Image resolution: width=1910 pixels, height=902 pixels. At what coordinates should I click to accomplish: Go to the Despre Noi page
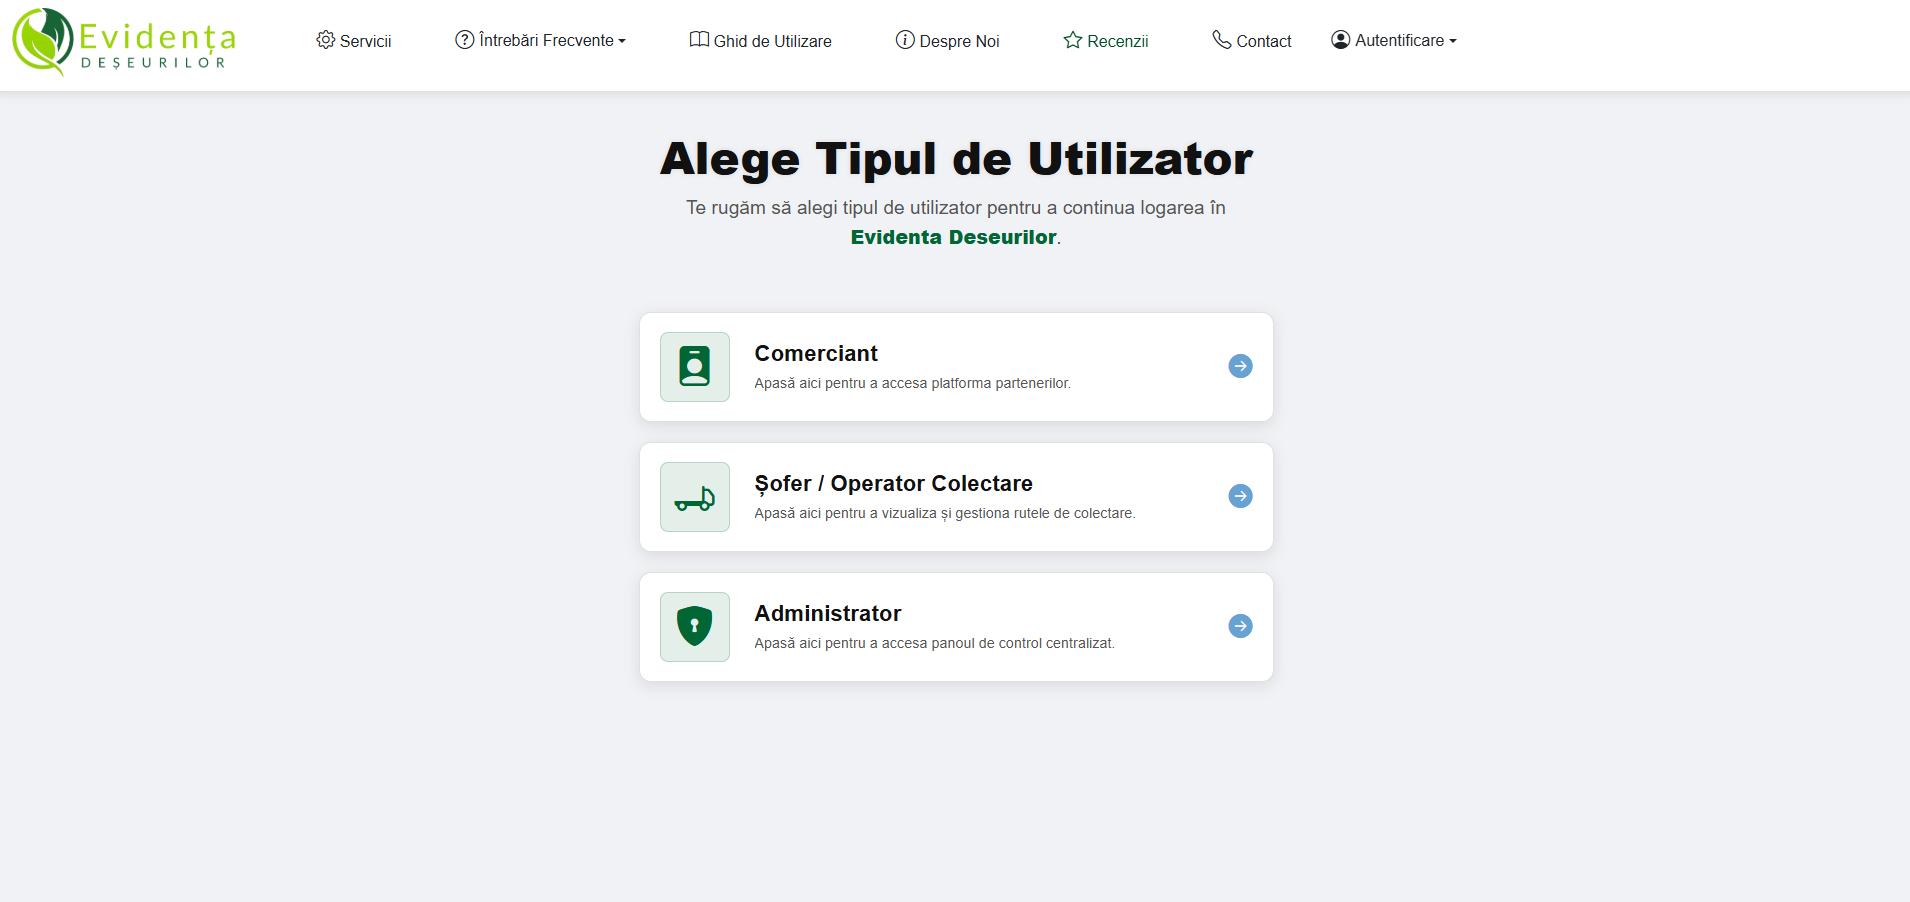(947, 41)
